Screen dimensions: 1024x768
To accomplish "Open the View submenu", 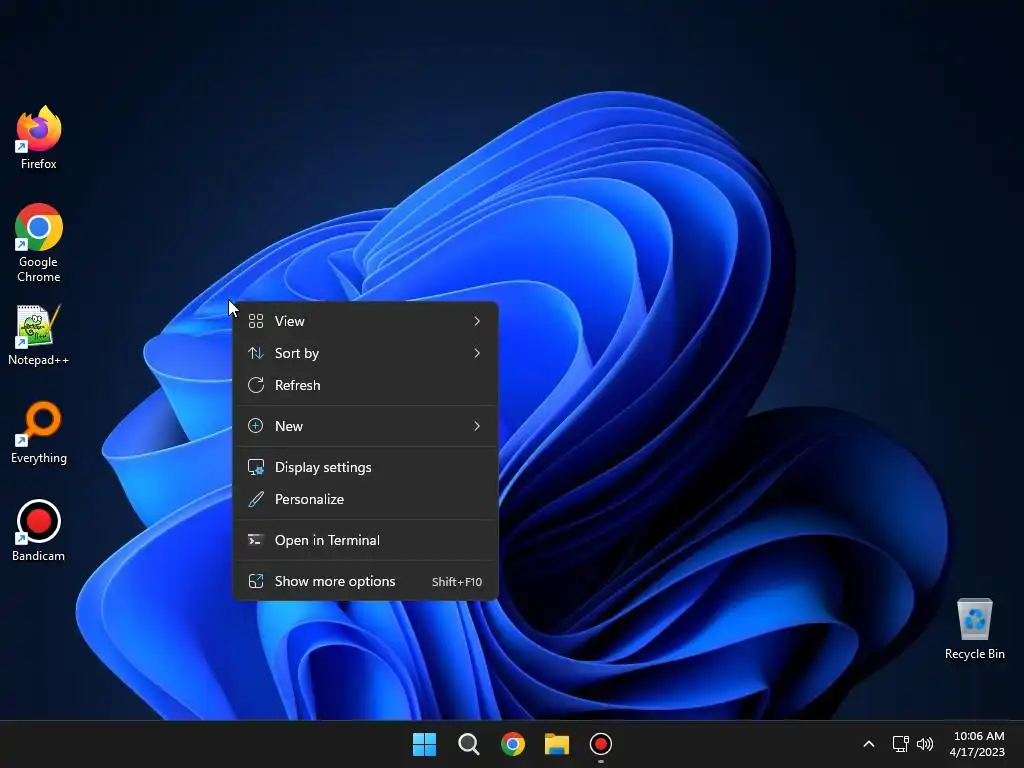I will 366,321.
